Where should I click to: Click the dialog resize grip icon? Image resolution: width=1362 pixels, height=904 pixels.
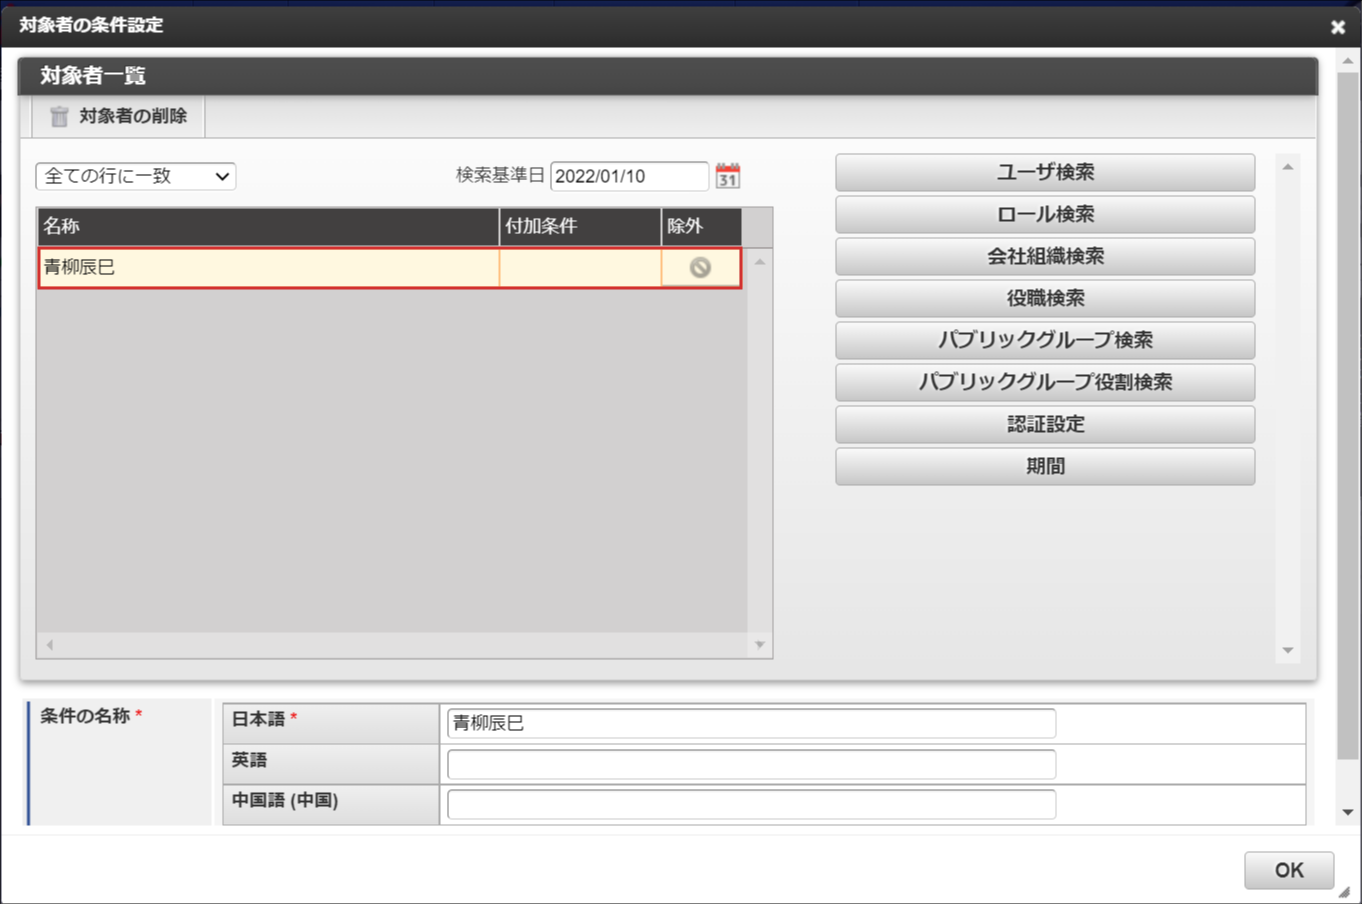pos(1344,892)
